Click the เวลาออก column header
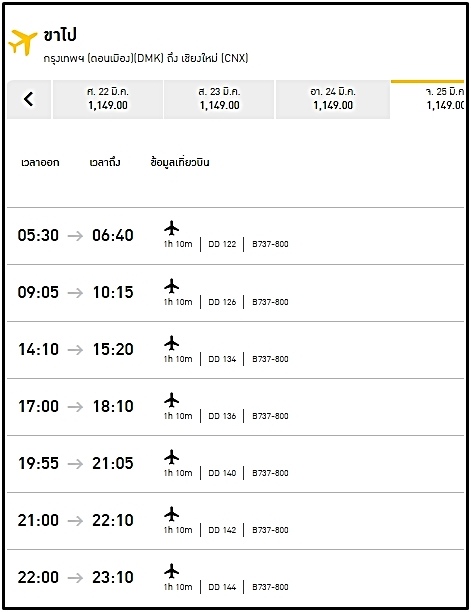The width and height of the screenshot is (471, 612). point(40,162)
